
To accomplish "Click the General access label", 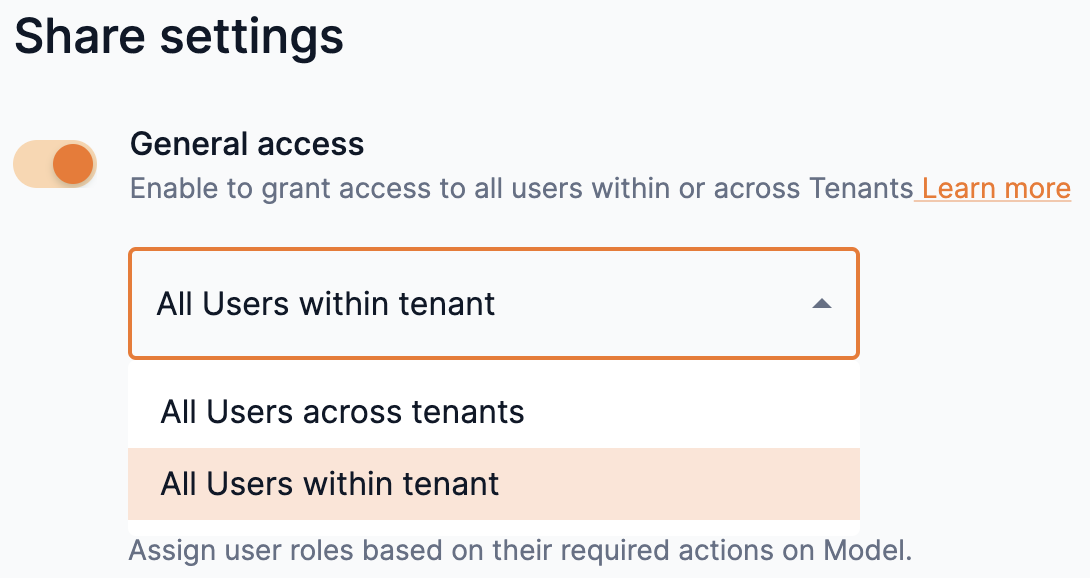I will 247,144.
